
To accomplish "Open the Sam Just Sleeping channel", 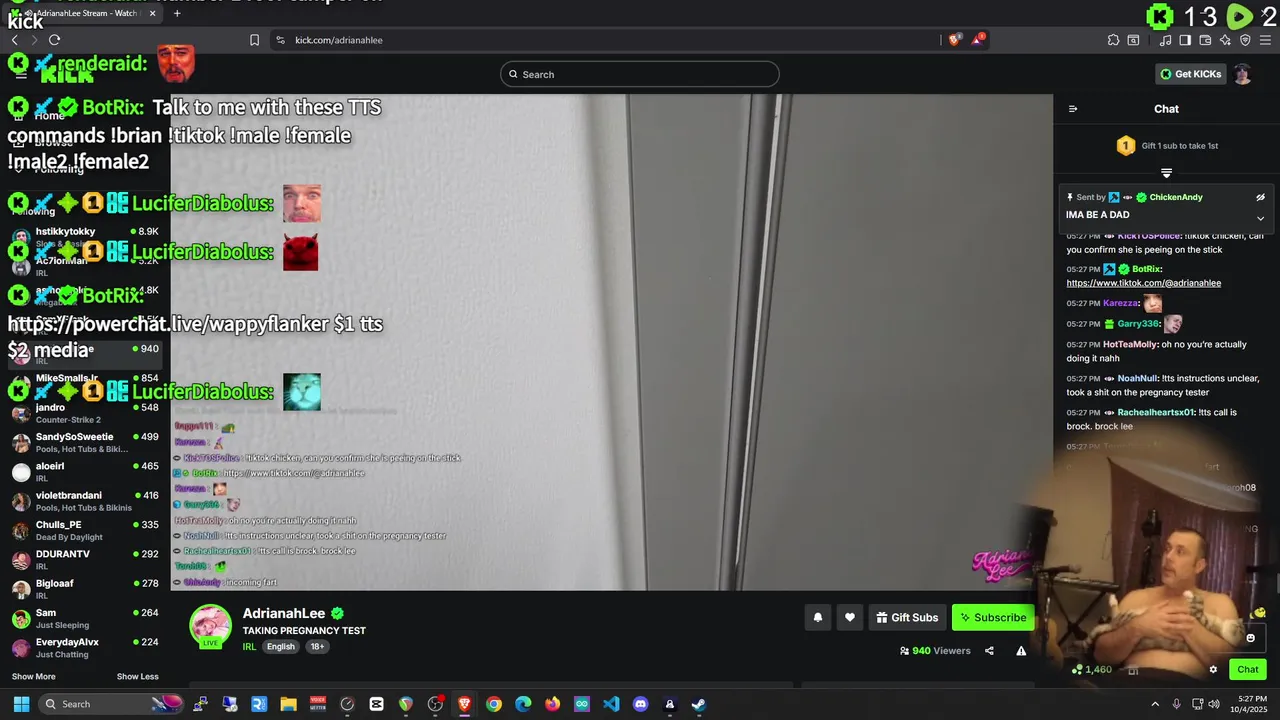I will point(84,618).
